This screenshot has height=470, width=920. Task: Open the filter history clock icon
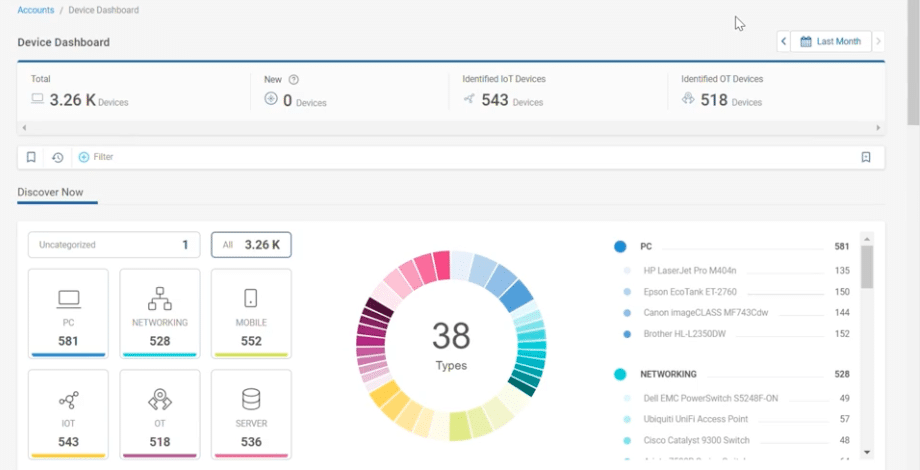coord(58,157)
